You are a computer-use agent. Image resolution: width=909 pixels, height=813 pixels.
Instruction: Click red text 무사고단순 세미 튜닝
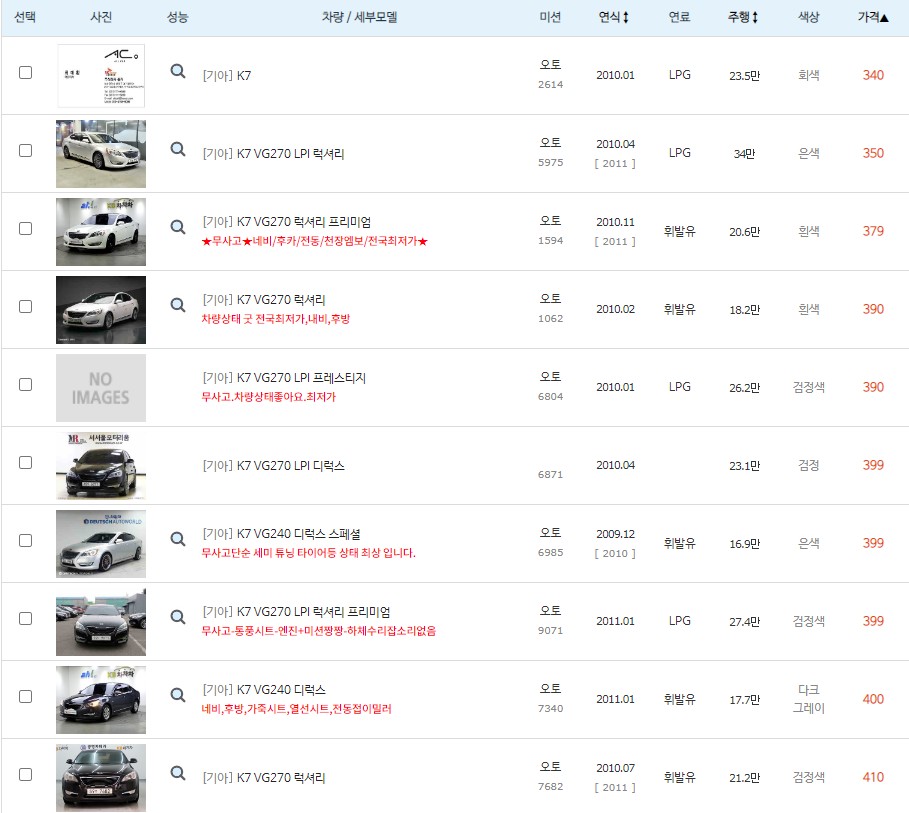pos(308,553)
